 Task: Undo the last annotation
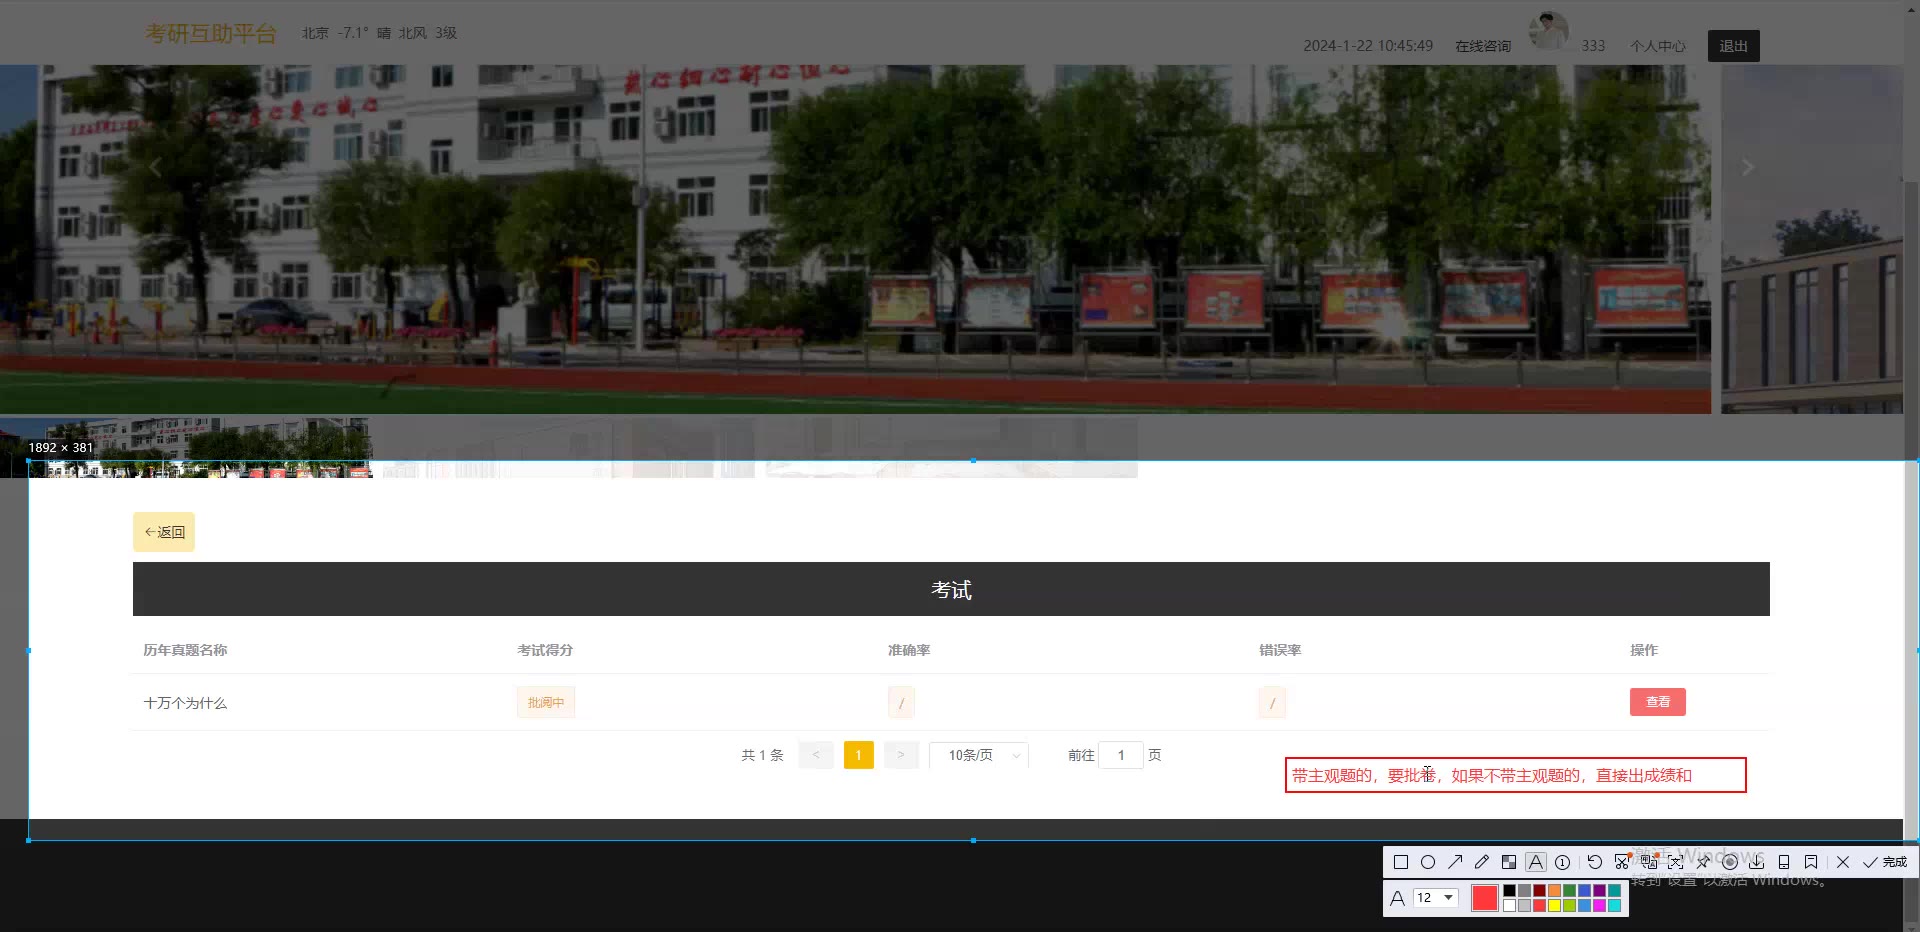[1595, 862]
